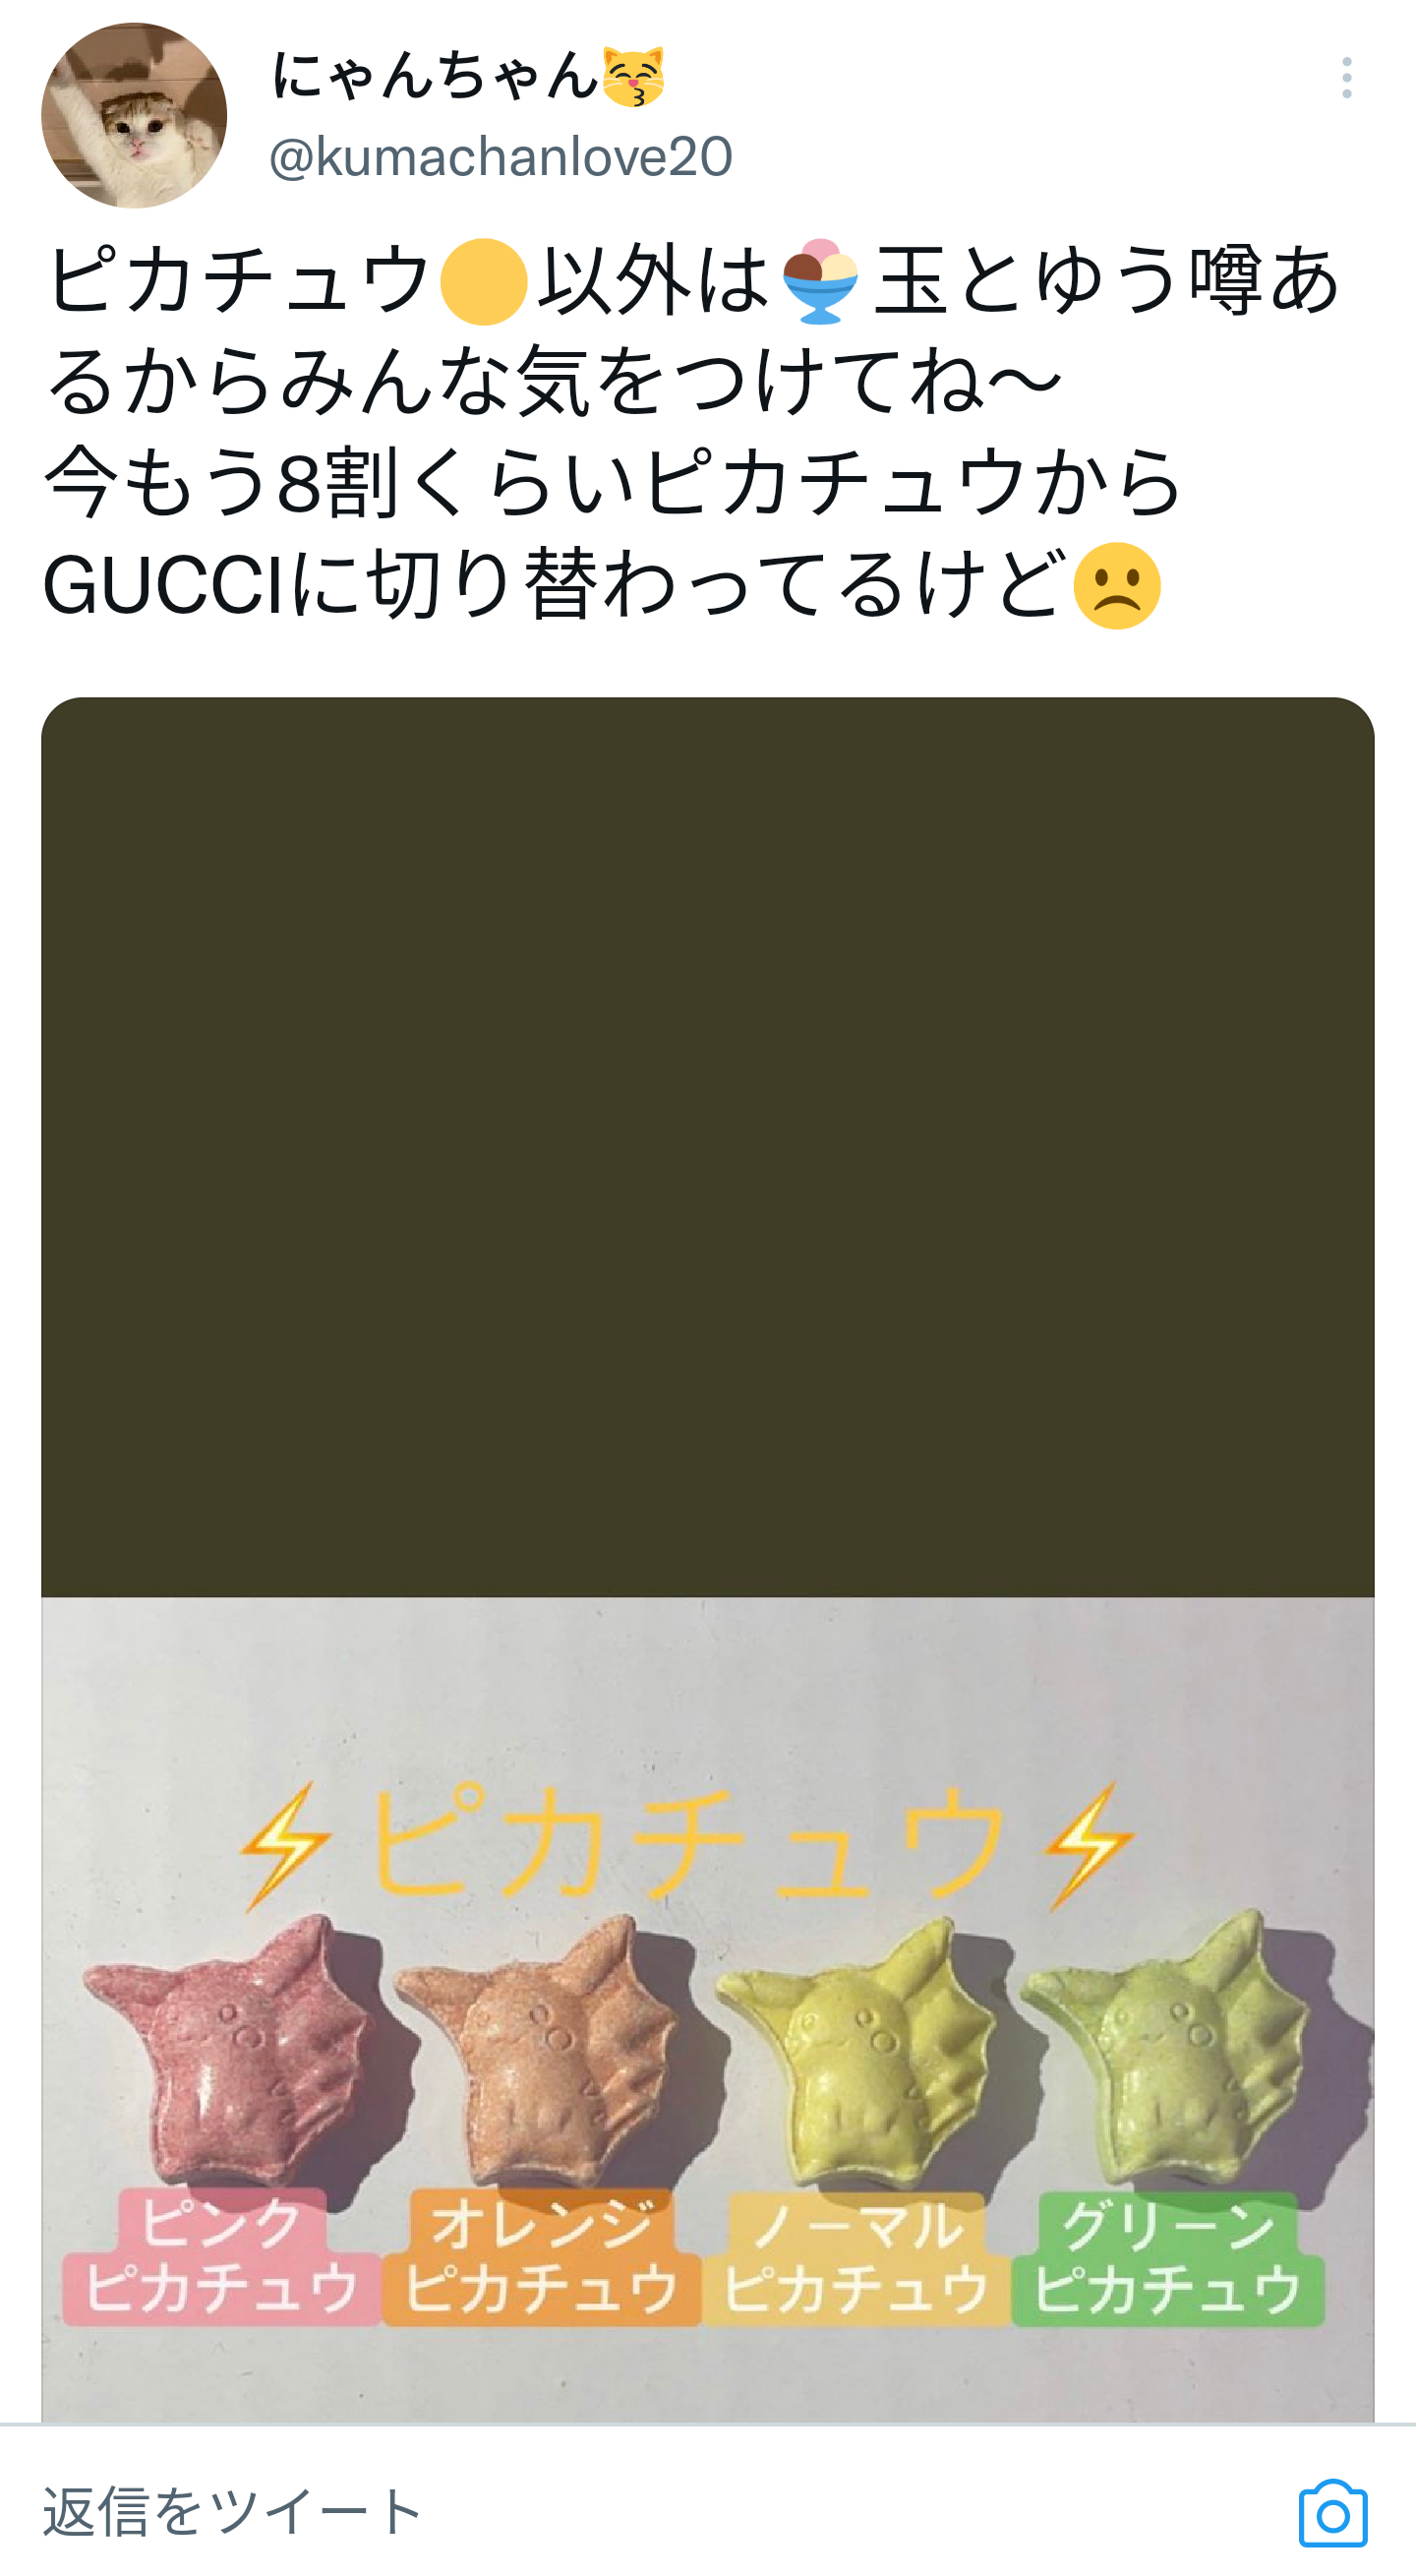Tap the GUCCI text in the tweet
Viewport: 1416px width, 2576px height.
[x=166, y=586]
